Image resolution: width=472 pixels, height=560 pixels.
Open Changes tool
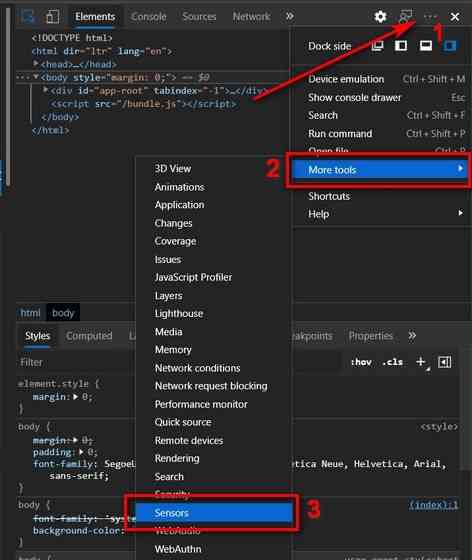[x=213, y=223]
